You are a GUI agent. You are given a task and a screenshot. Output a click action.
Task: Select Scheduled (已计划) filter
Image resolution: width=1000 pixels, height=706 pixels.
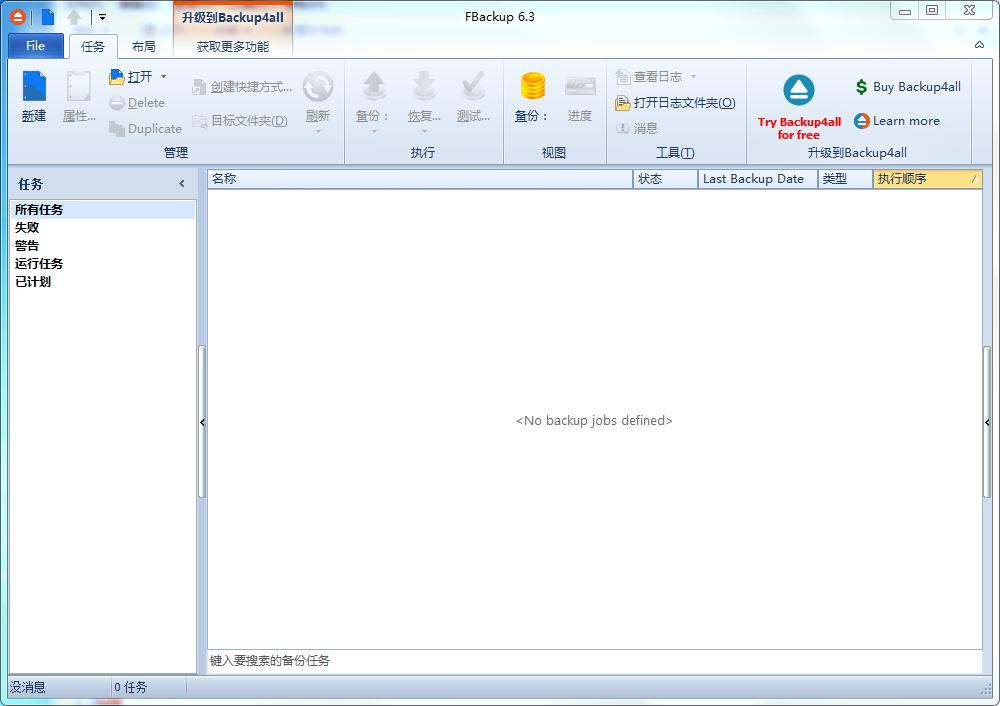pyautogui.click(x=102, y=281)
